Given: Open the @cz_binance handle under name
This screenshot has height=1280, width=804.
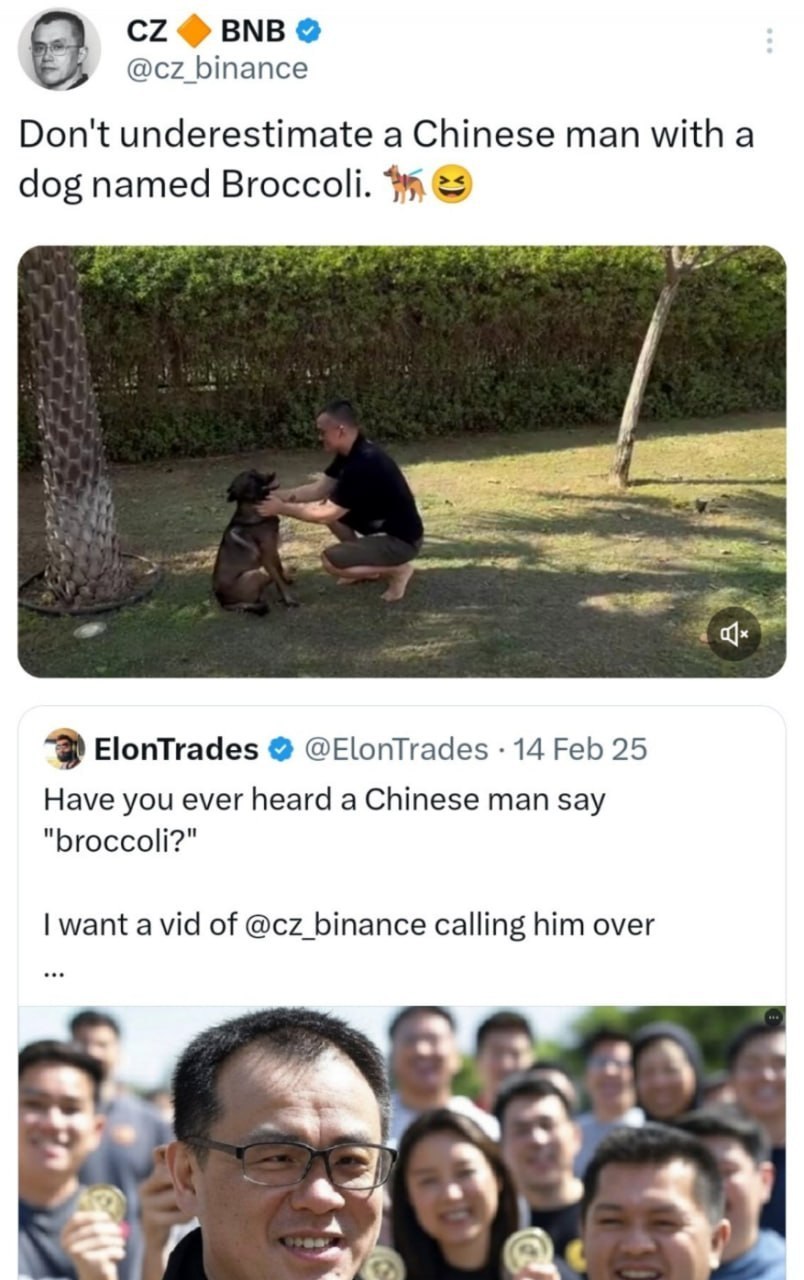Looking at the screenshot, I should coord(216,69).
